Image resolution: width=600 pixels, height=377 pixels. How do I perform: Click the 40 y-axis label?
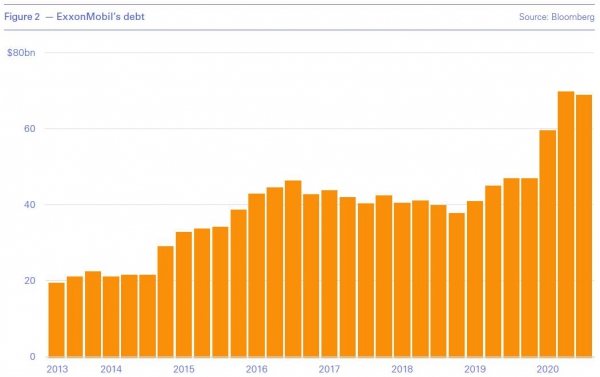click(x=29, y=204)
